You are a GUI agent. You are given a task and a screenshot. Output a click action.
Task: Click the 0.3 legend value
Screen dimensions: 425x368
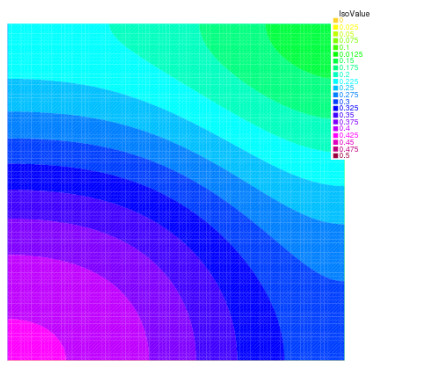tap(344, 102)
